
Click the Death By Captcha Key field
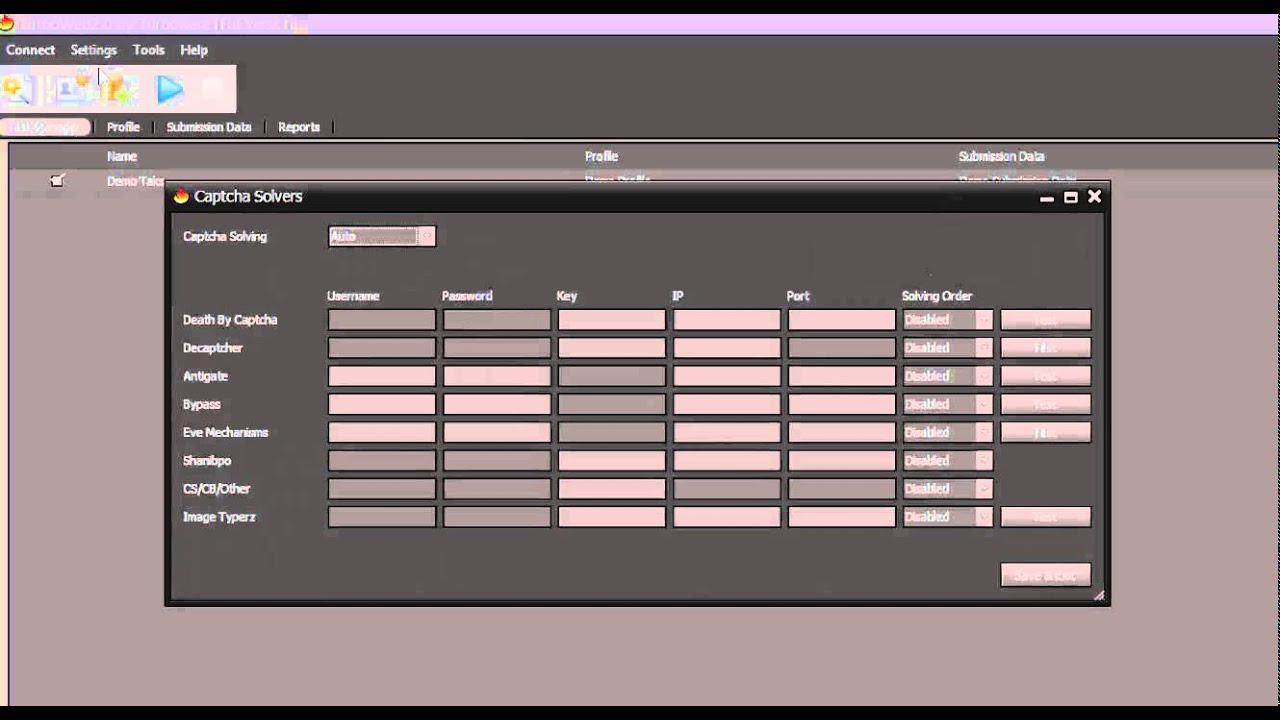coord(612,320)
